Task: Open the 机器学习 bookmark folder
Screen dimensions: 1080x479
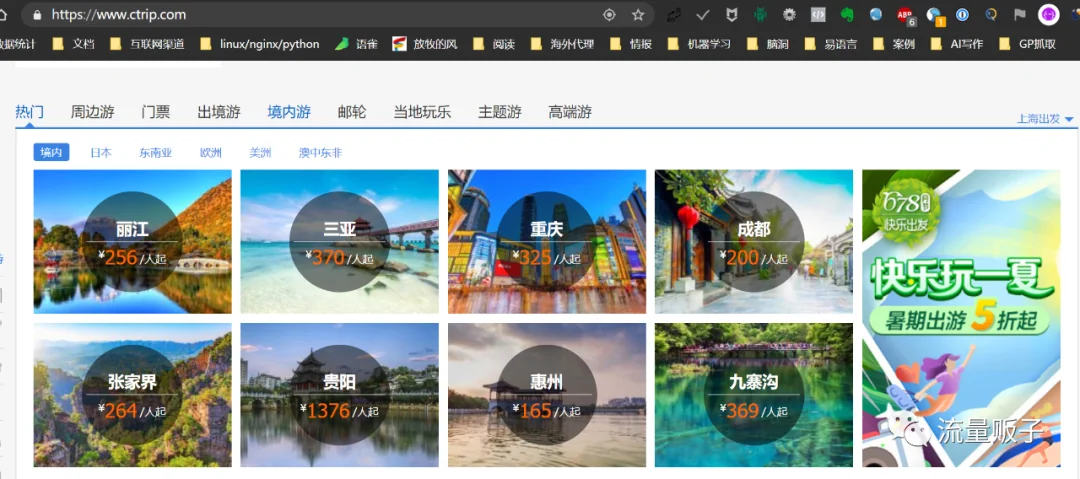Action: (x=700, y=44)
